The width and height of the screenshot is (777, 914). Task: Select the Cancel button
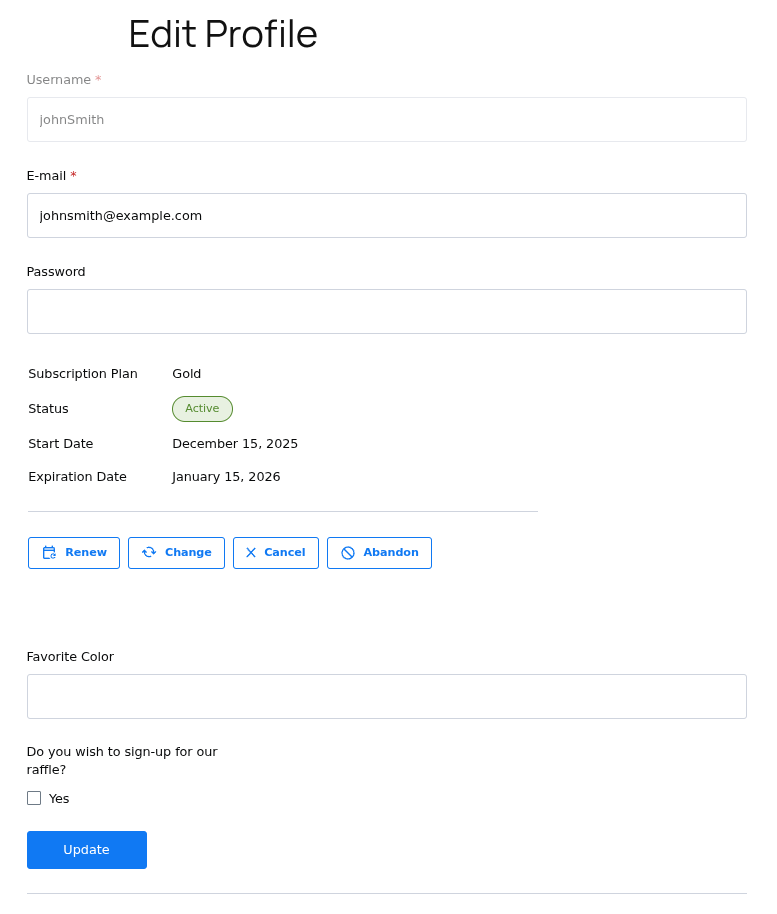[275, 552]
